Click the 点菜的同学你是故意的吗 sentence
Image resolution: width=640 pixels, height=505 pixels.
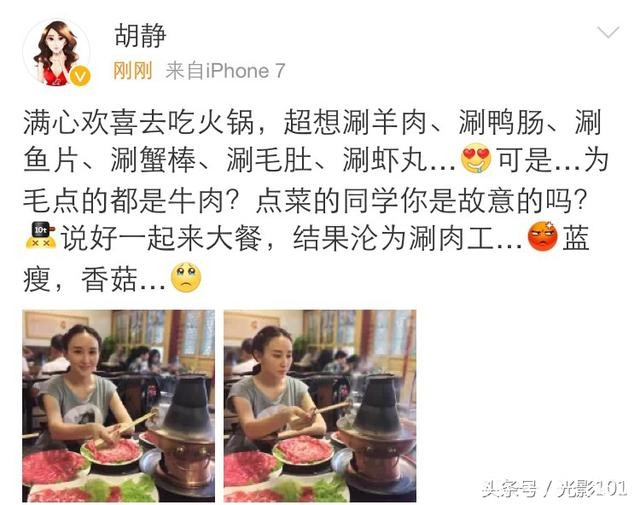(421, 201)
